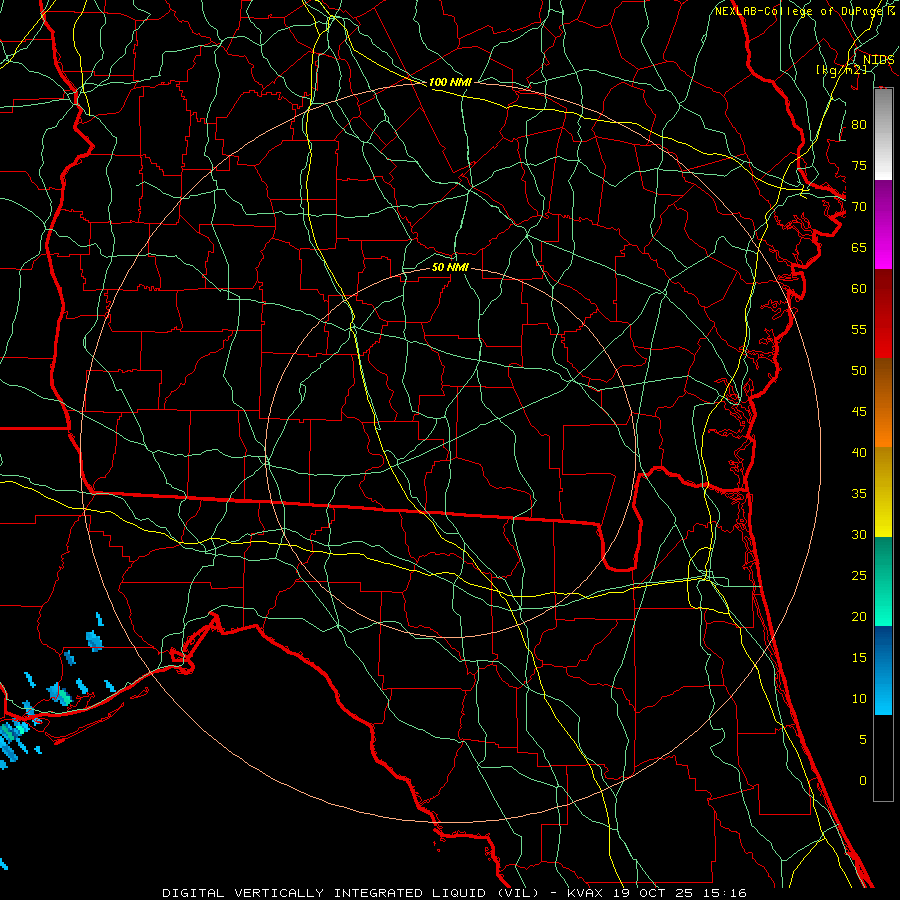The height and width of the screenshot is (900, 900).
Task: Click the 0 value on the color scale
Action: click(x=863, y=781)
